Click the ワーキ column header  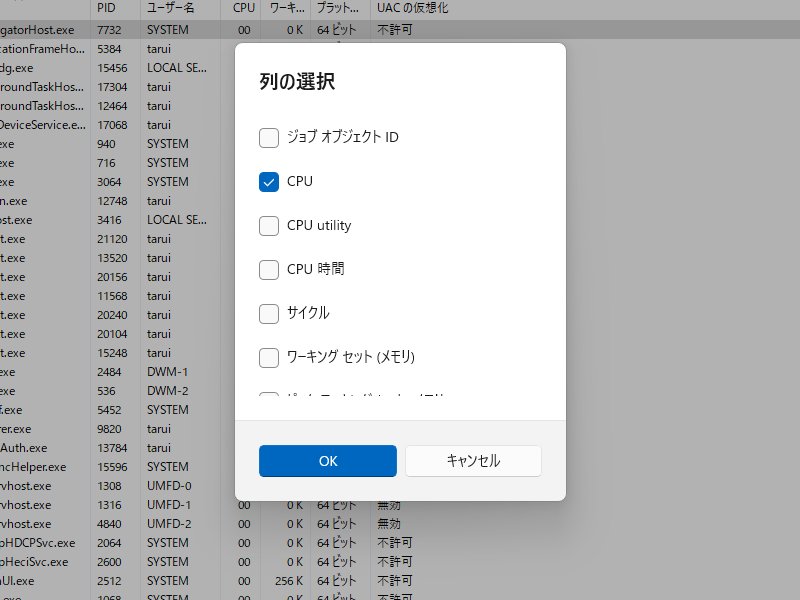[289, 8]
